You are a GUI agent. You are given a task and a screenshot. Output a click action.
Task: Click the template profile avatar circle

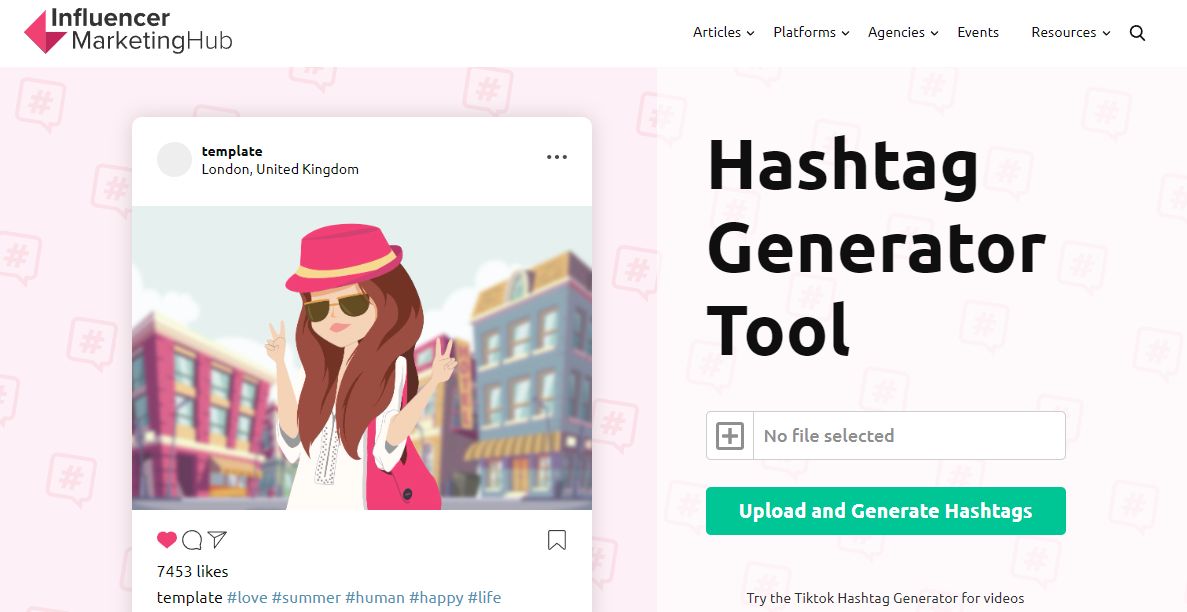pos(174,159)
